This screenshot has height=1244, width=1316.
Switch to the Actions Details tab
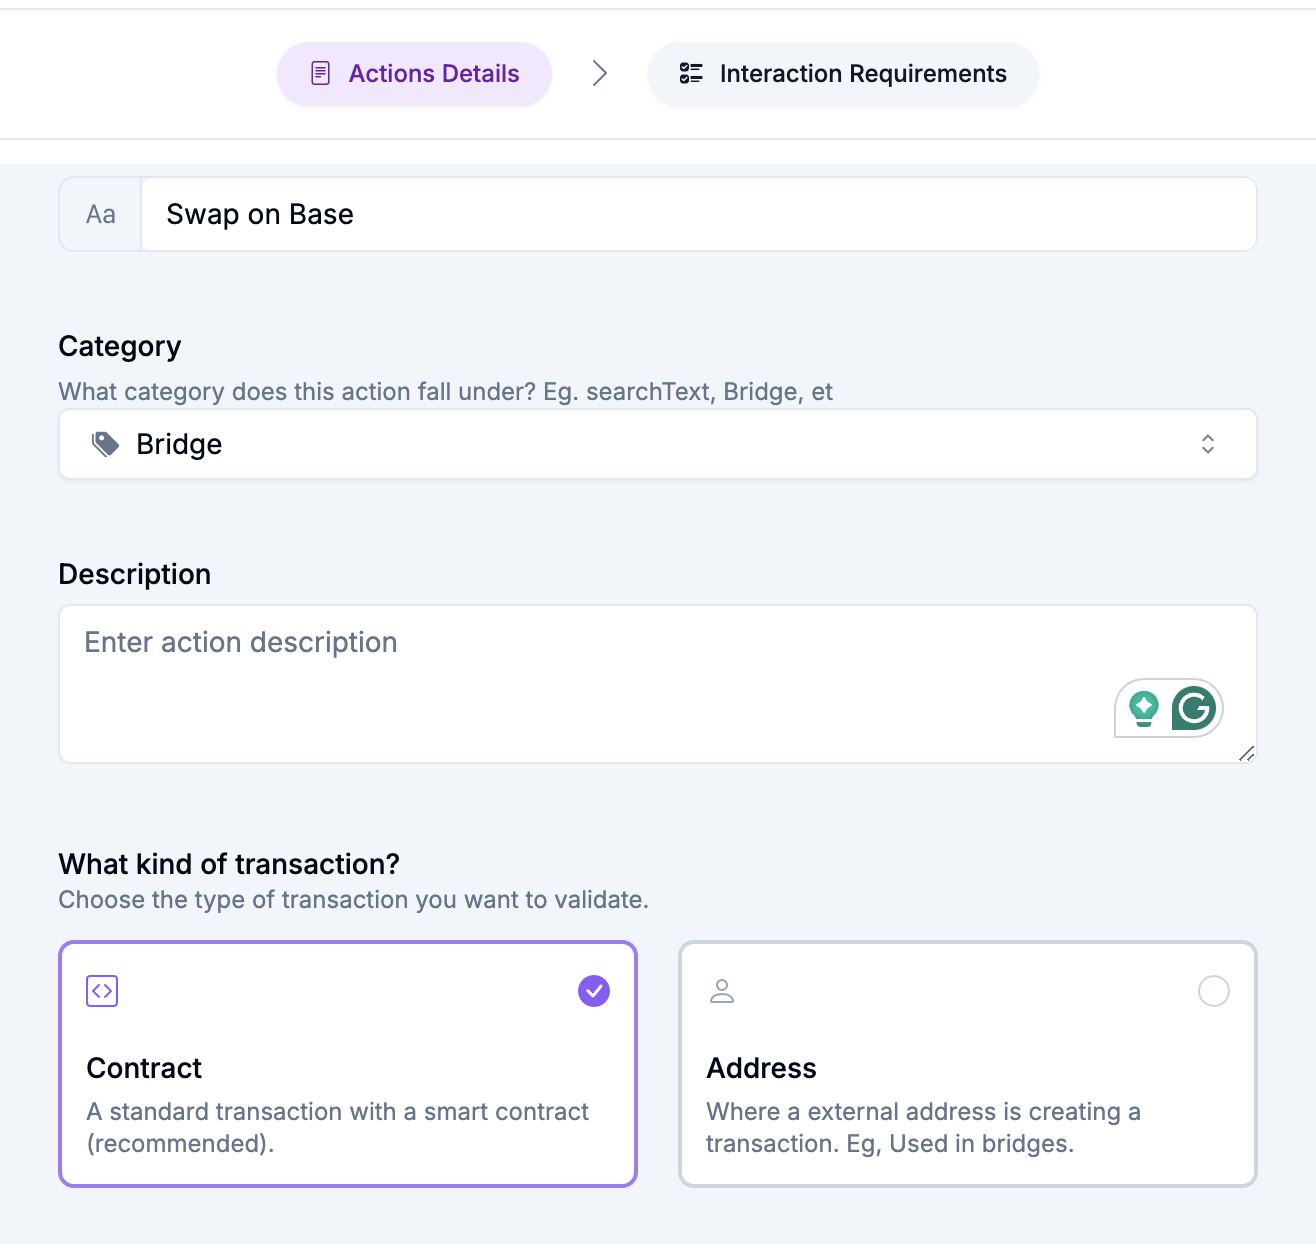click(x=415, y=73)
